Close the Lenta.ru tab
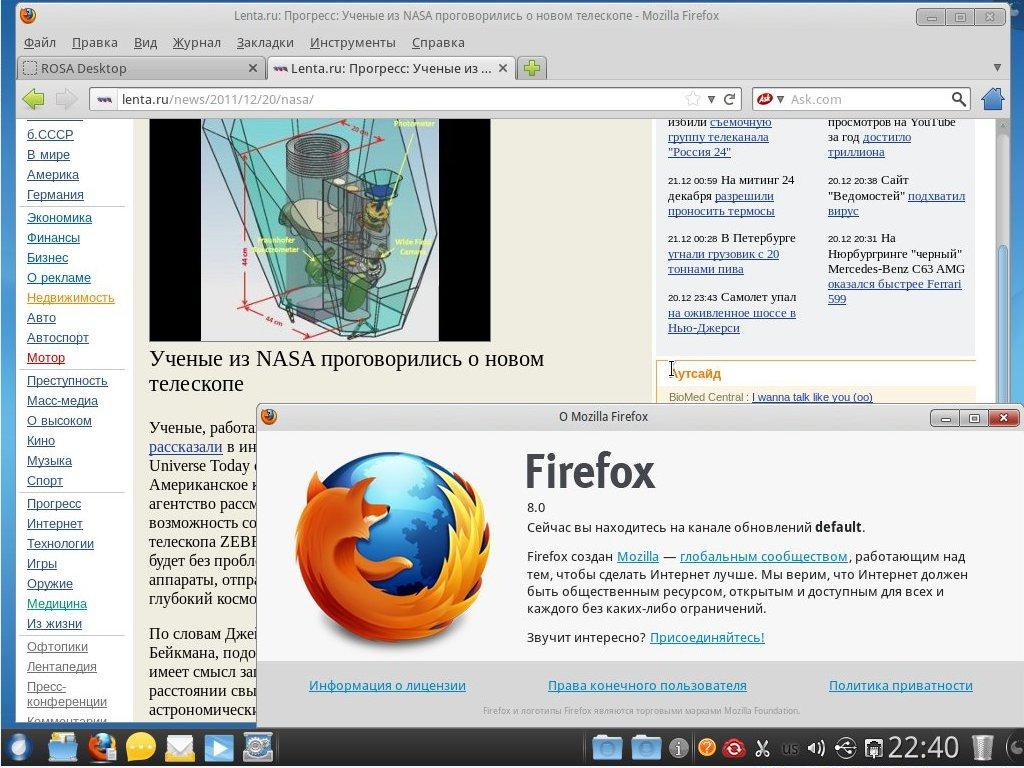Image resolution: width=1024 pixels, height=768 pixels. [503, 68]
